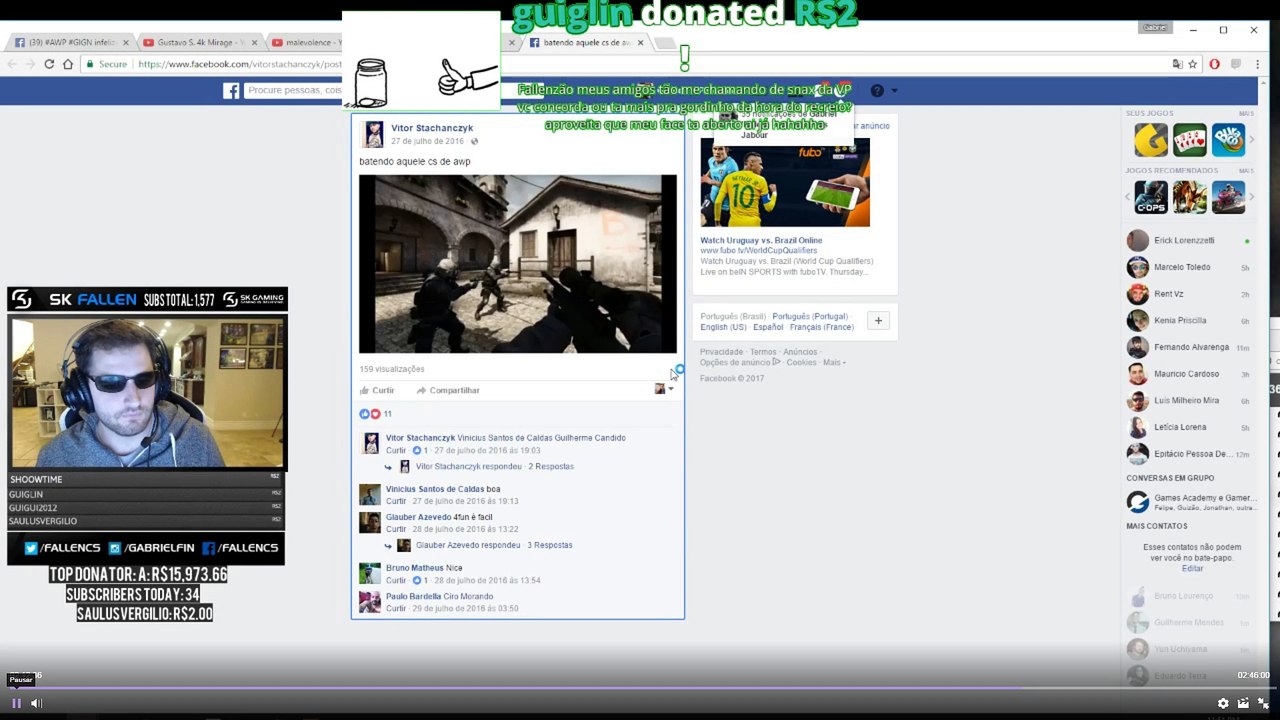The image size is (1280, 720).
Task: Bookmark this page with the star
Action: 1193,64
